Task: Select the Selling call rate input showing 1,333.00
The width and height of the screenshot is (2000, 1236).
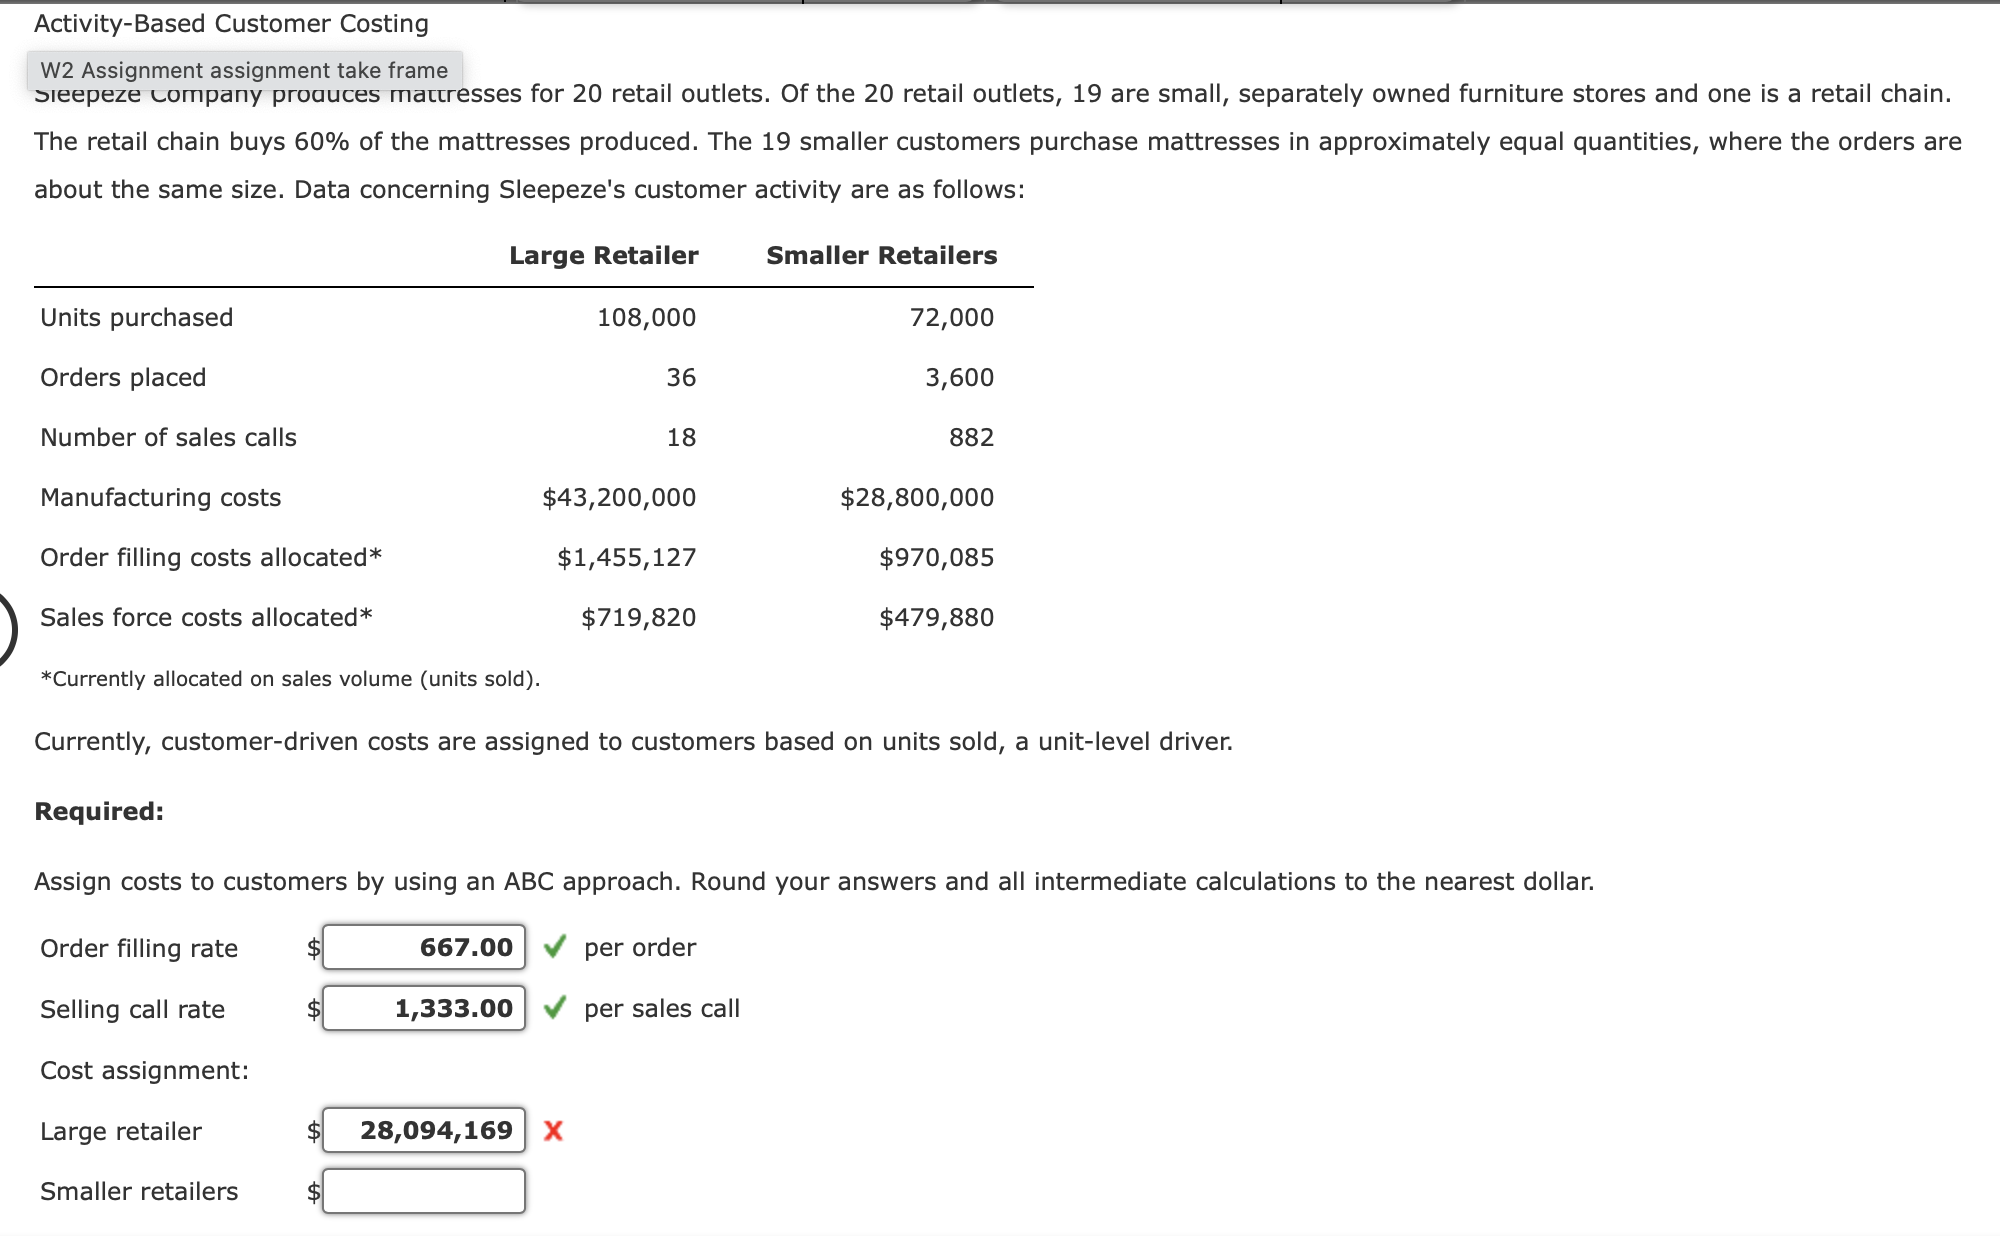Action: click(423, 1009)
